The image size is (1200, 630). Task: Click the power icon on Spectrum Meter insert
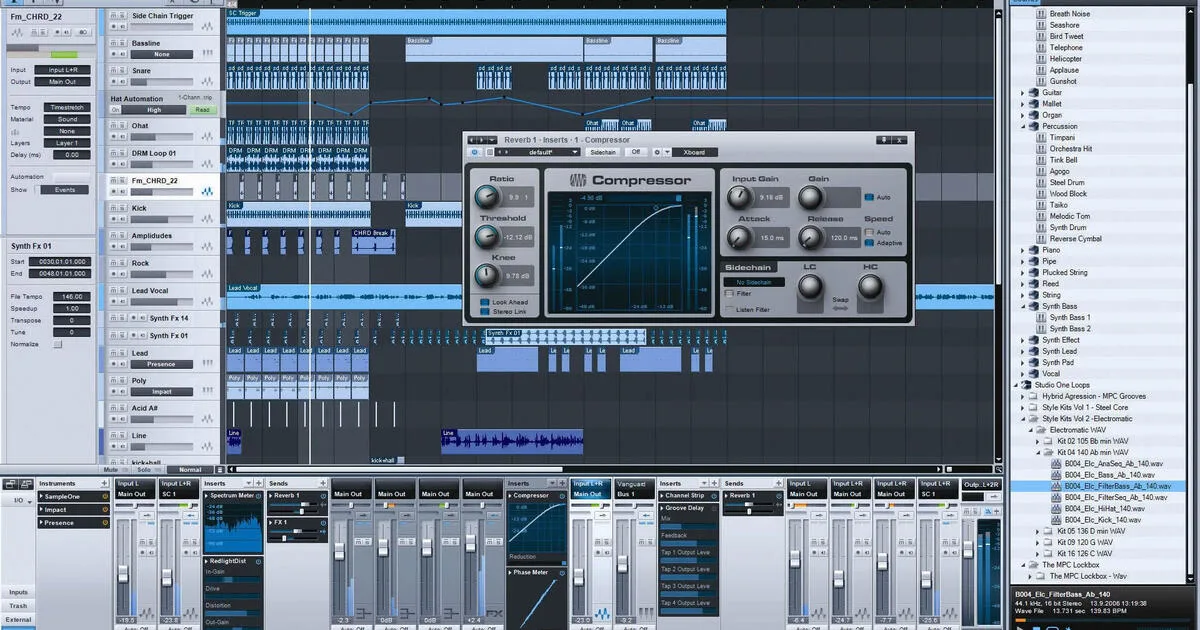tap(260, 495)
